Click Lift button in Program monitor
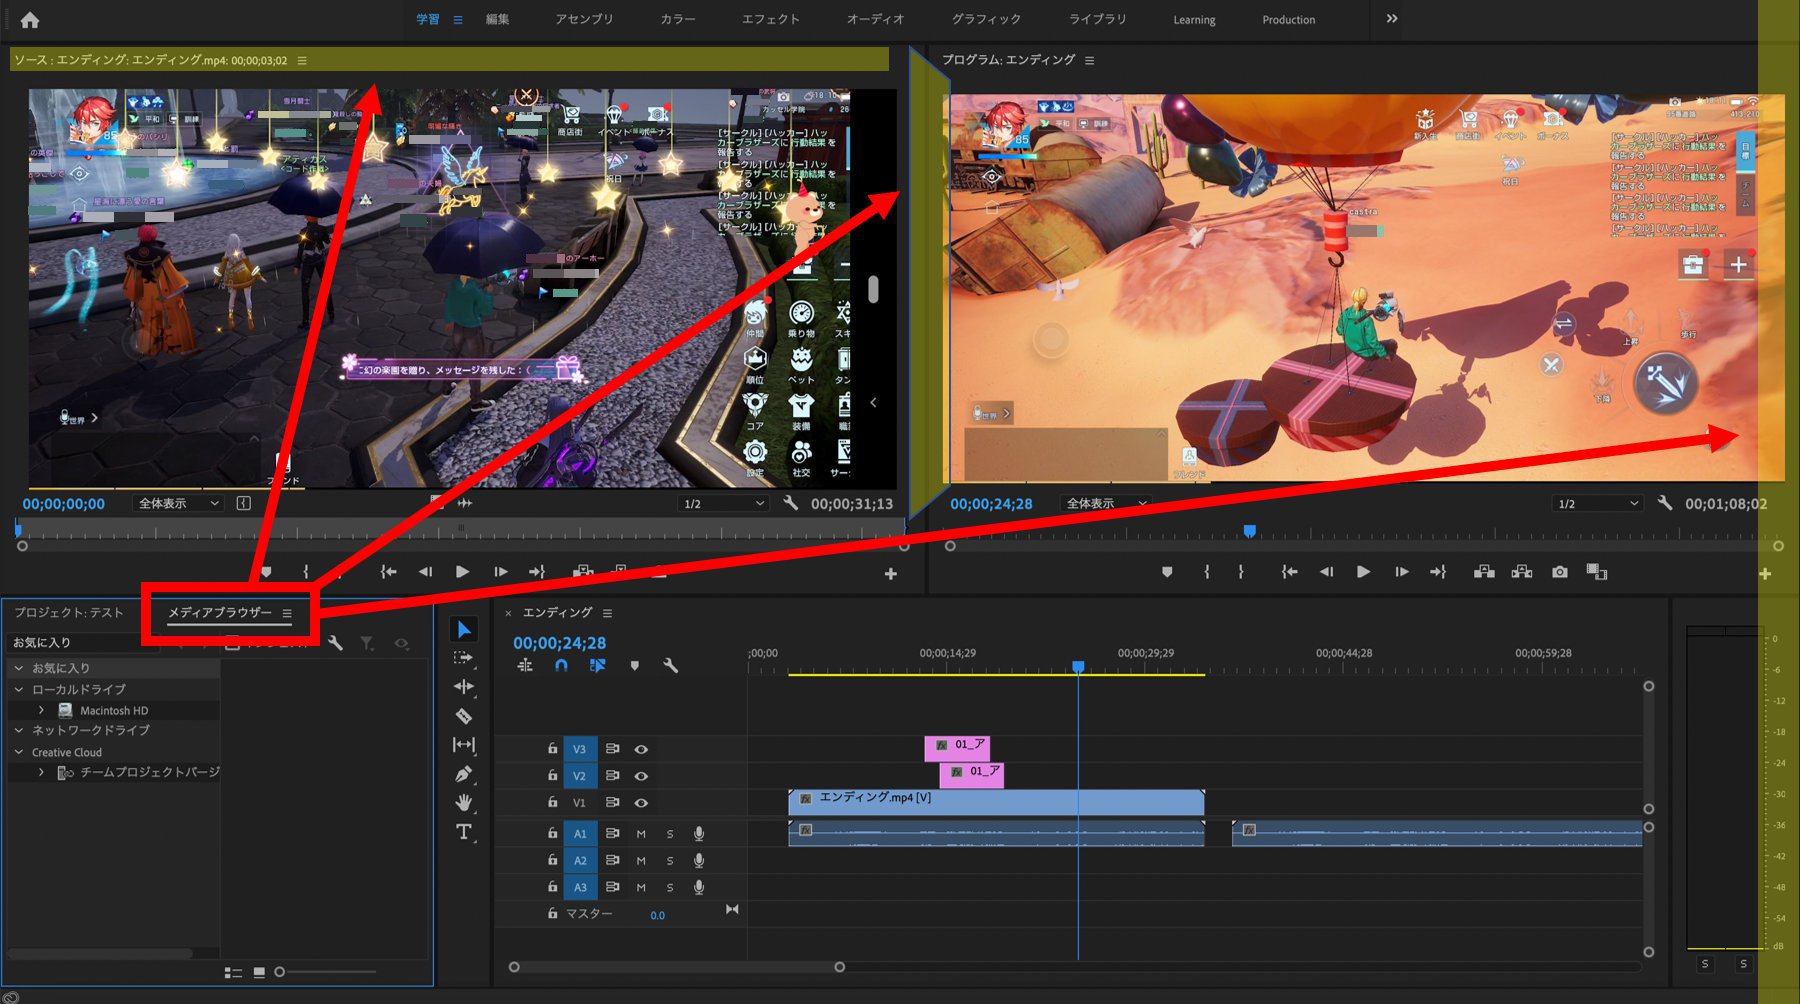The image size is (1800, 1004). coord(1484,572)
